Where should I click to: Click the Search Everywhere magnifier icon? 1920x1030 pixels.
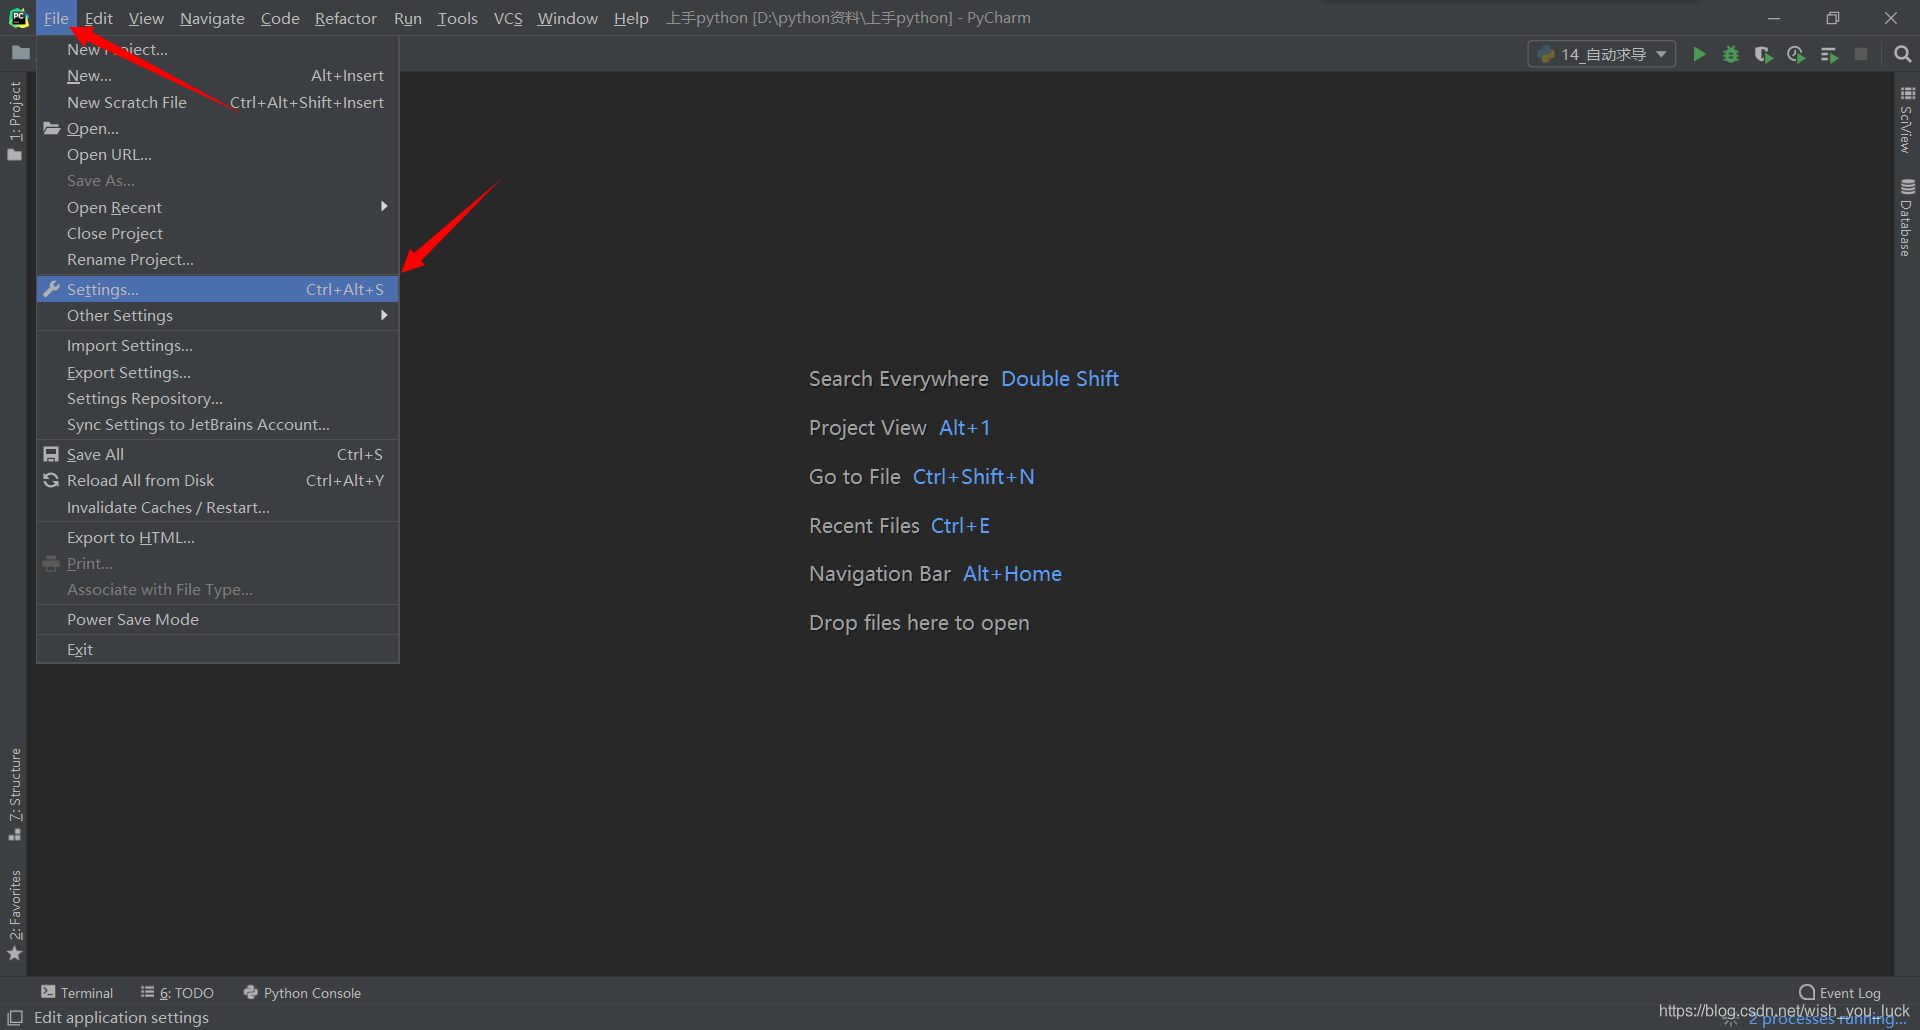1902,54
